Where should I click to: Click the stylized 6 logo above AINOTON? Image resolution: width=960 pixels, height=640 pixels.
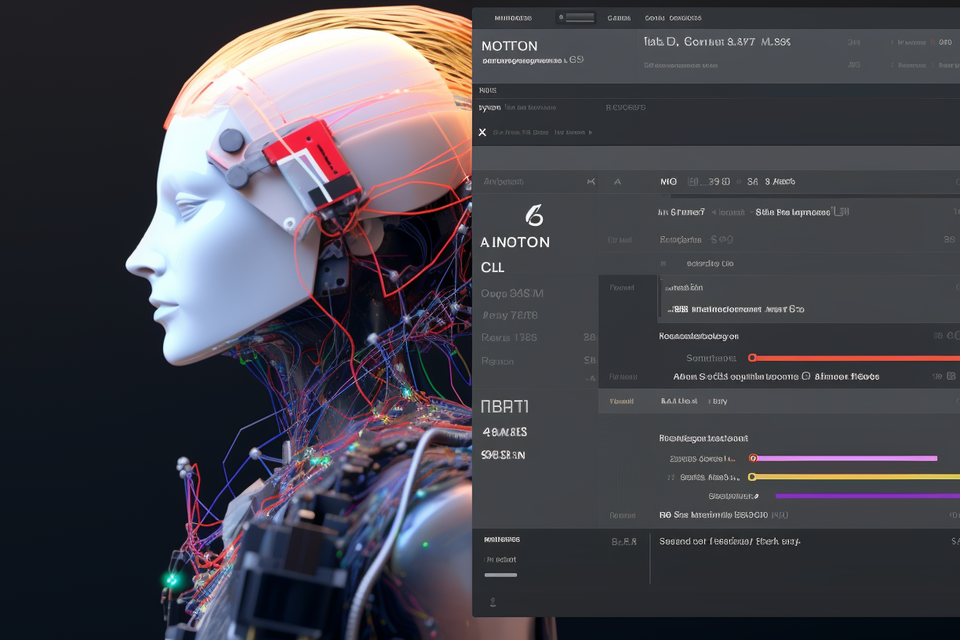(x=533, y=214)
